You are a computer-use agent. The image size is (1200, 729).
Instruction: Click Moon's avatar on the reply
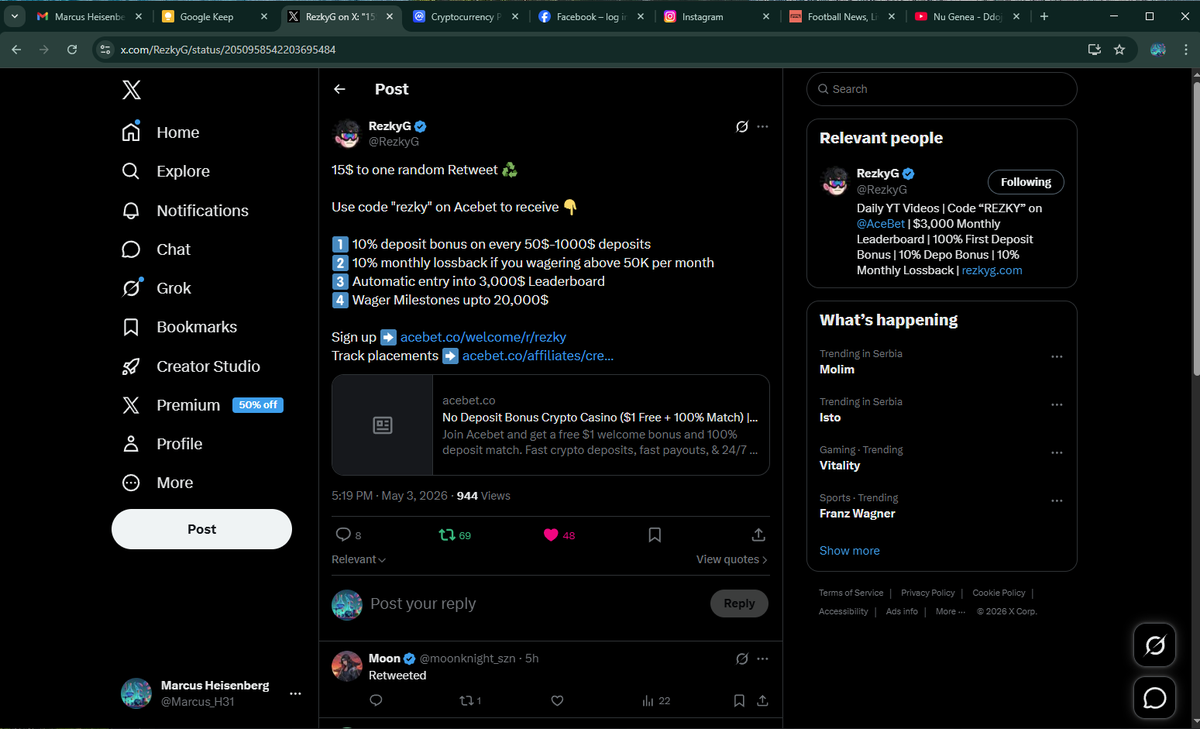[346, 666]
